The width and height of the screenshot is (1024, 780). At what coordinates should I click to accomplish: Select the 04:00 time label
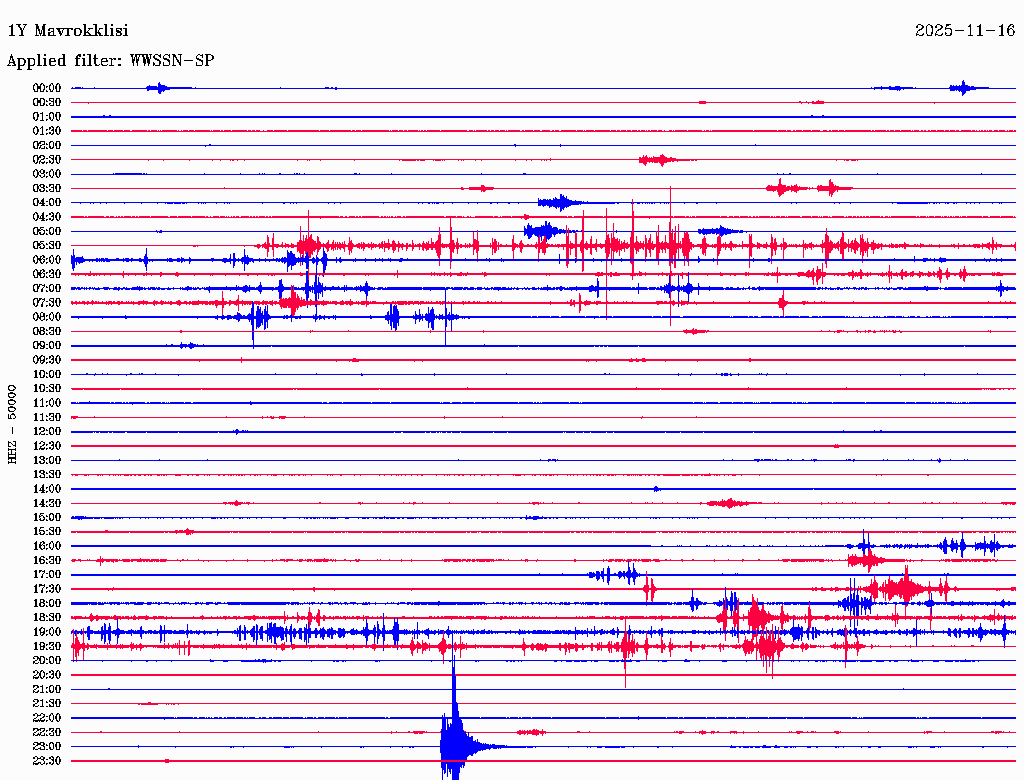pos(47,203)
